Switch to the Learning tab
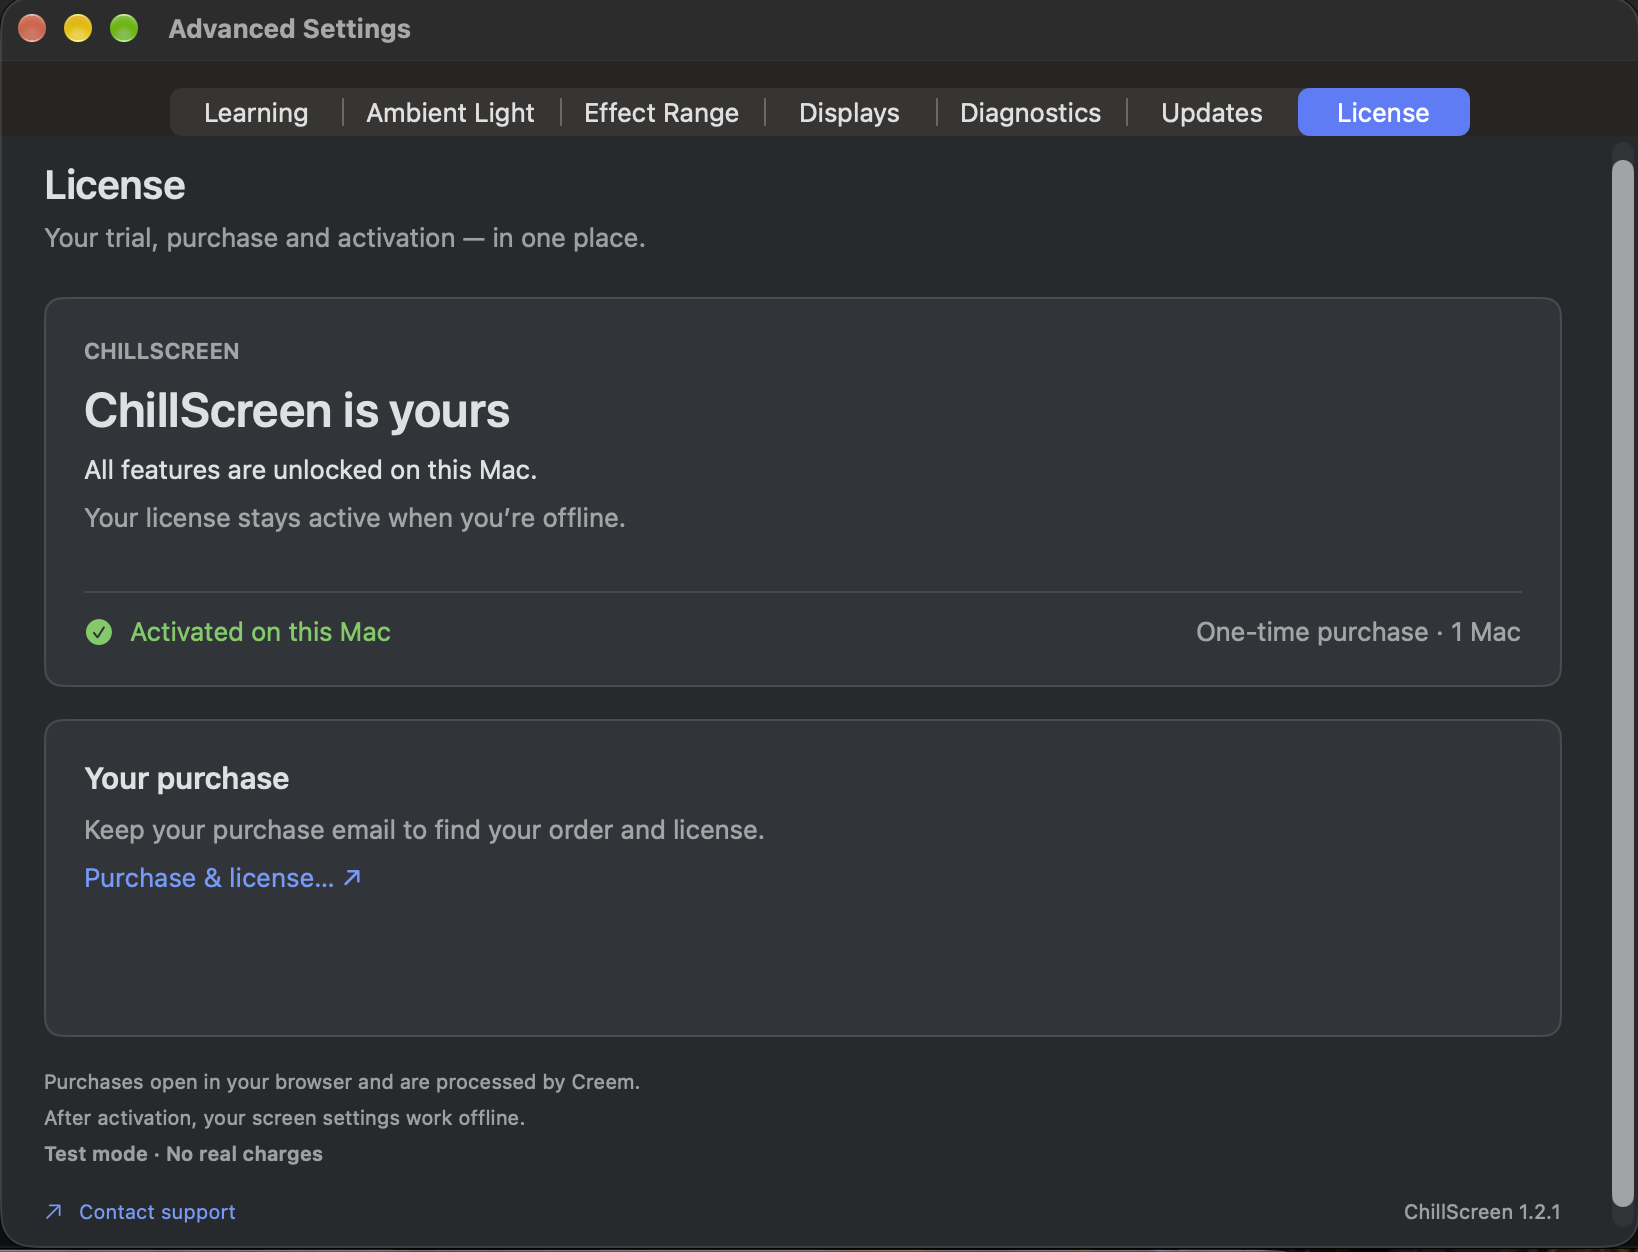1638x1252 pixels. [x=256, y=113]
